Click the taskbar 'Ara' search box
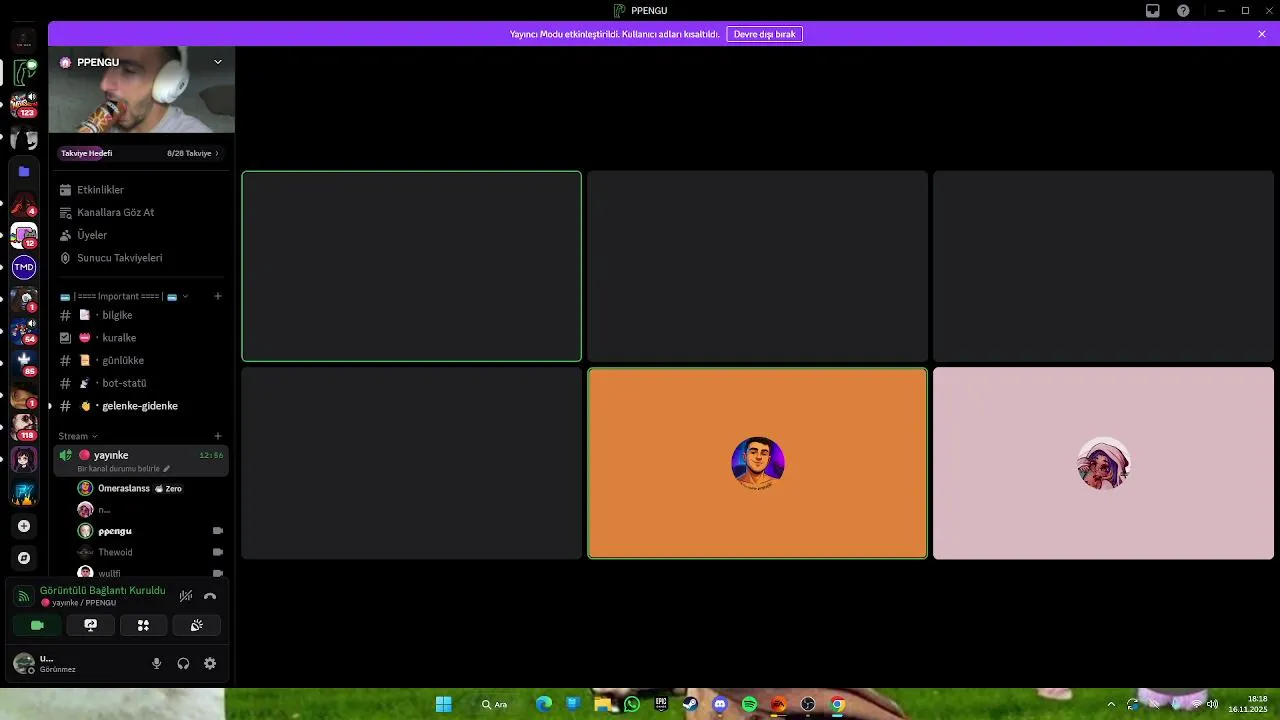The height and width of the screenshot is (720, 1280). click(495, 704)
